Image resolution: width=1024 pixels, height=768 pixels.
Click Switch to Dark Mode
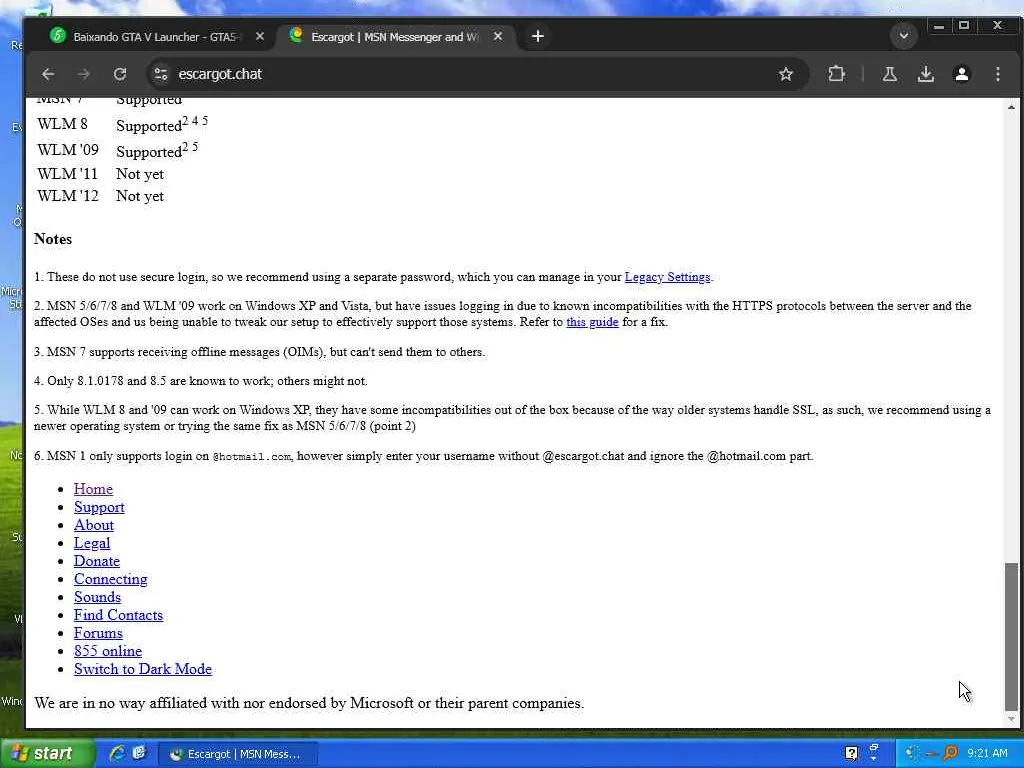pos(142,669)
